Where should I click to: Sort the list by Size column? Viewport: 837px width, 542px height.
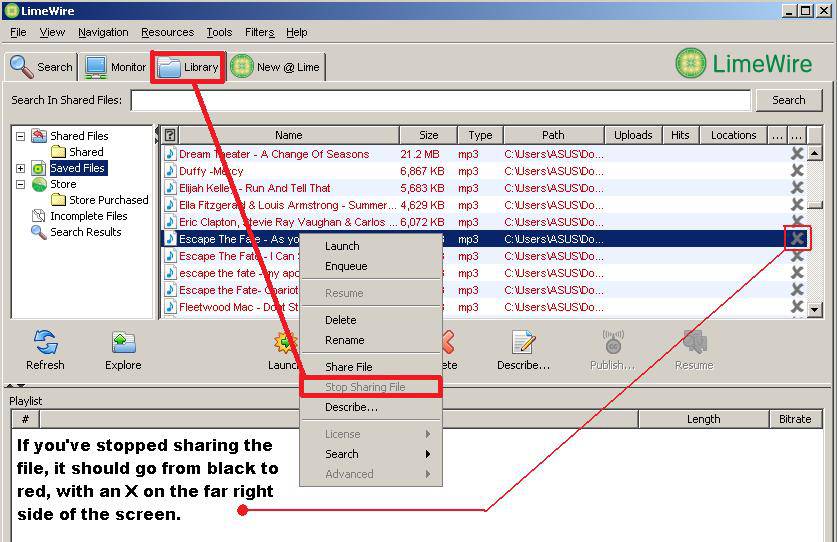[428, 135]
